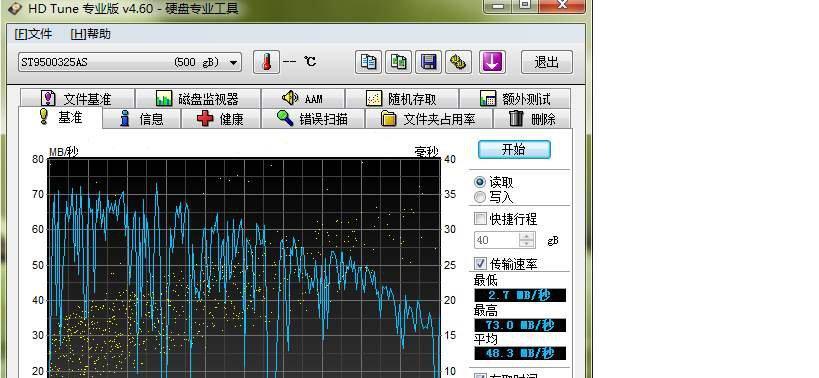Select the 读取 read radio button
The image size is (819, 378).
coord(494,182)
